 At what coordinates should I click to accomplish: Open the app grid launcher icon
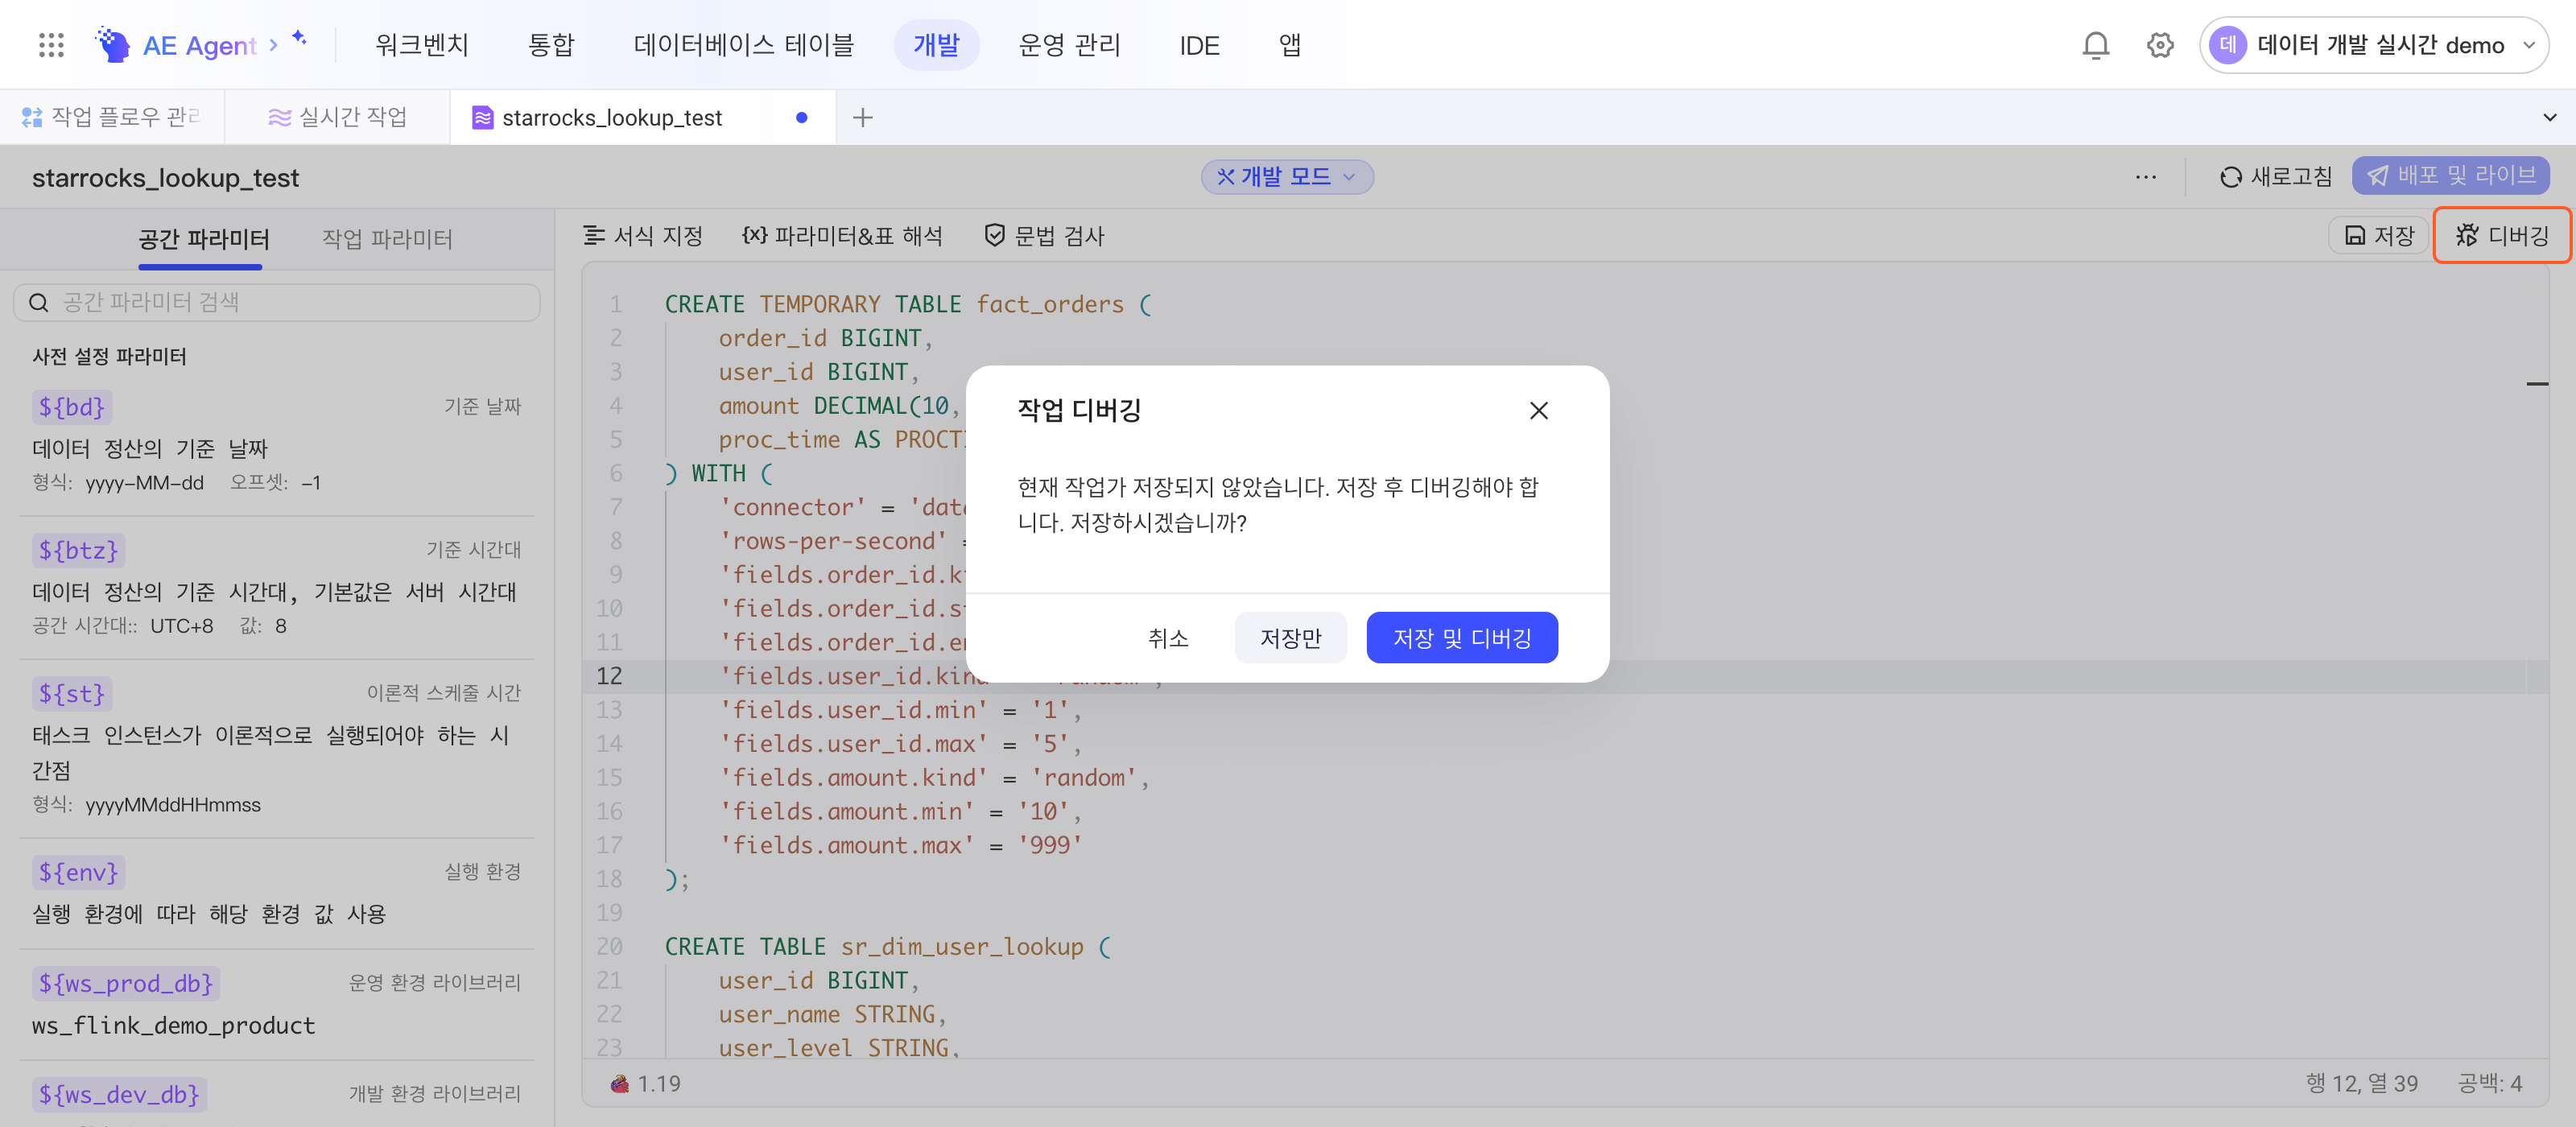(51, 45)
